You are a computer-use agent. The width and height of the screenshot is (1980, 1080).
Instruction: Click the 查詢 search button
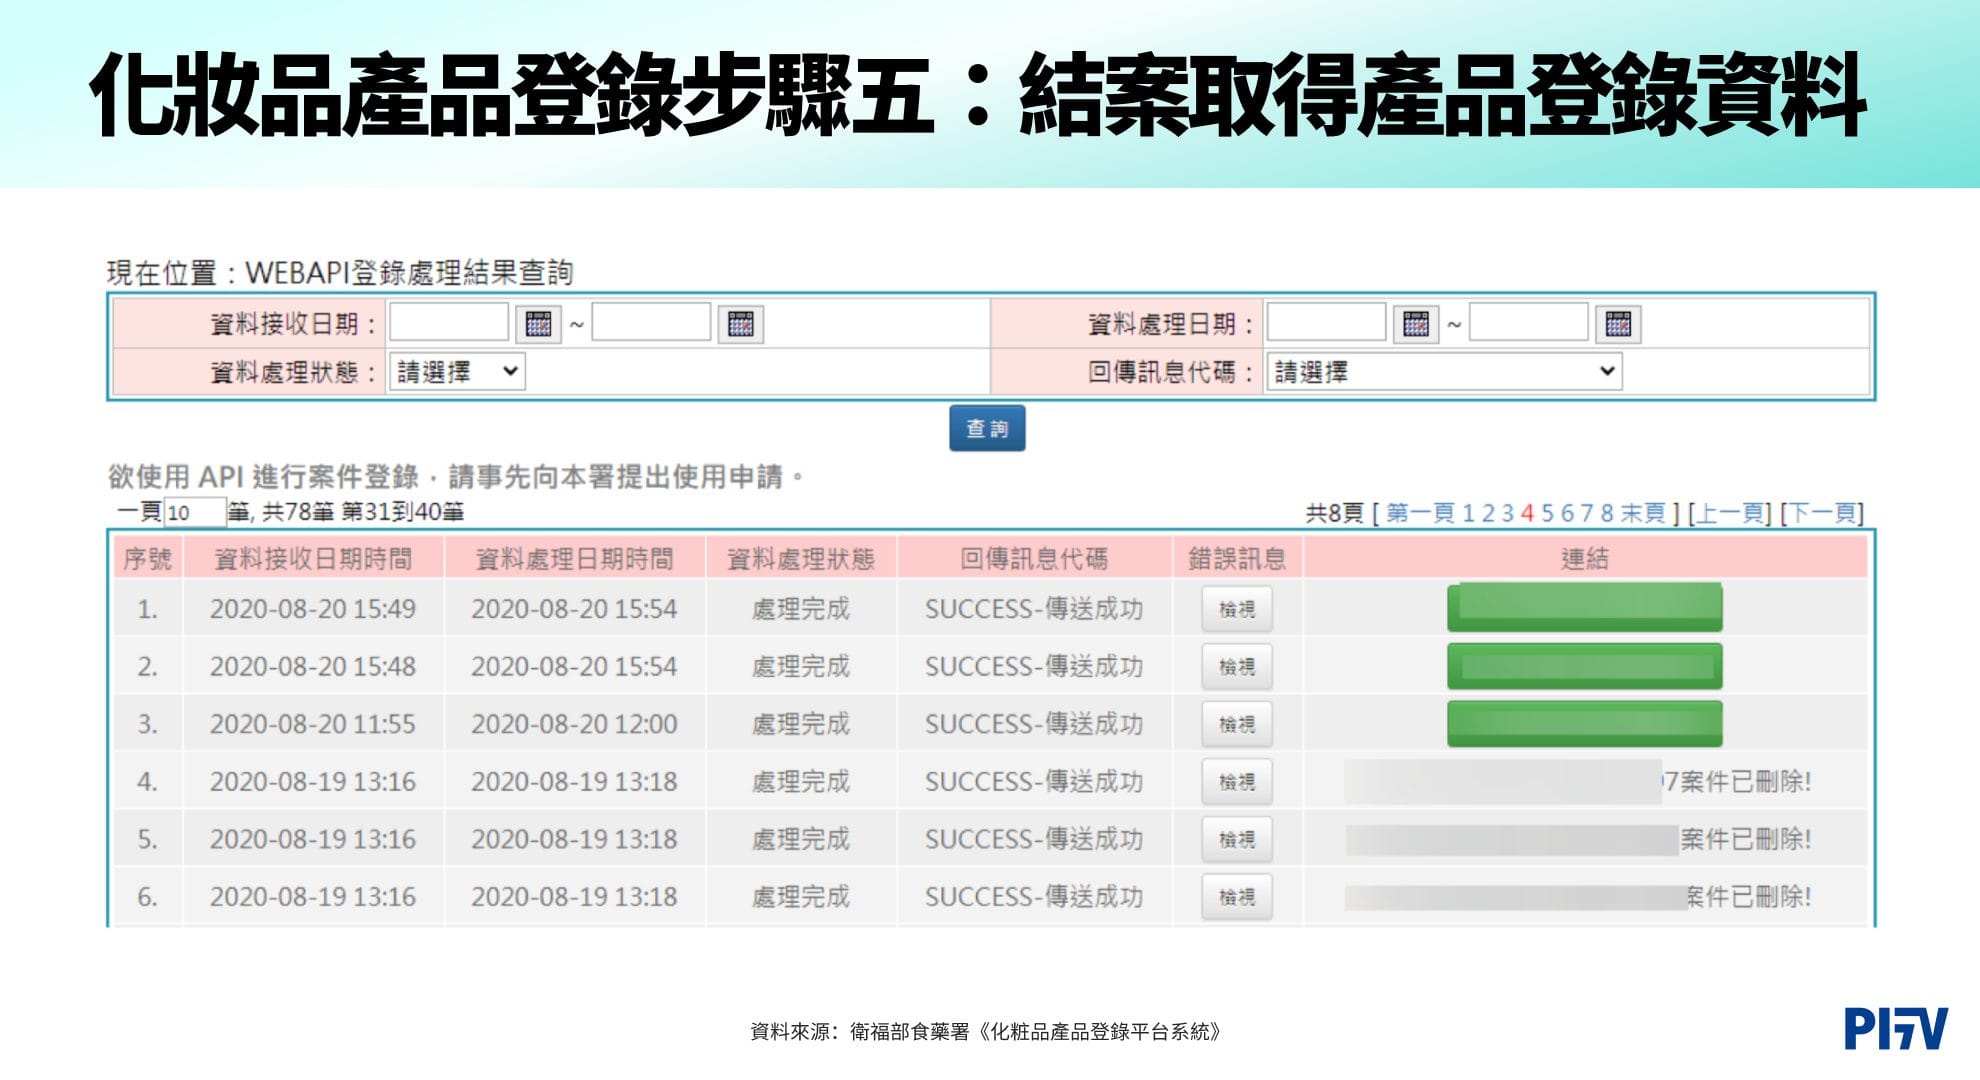(x=990, y=428)
